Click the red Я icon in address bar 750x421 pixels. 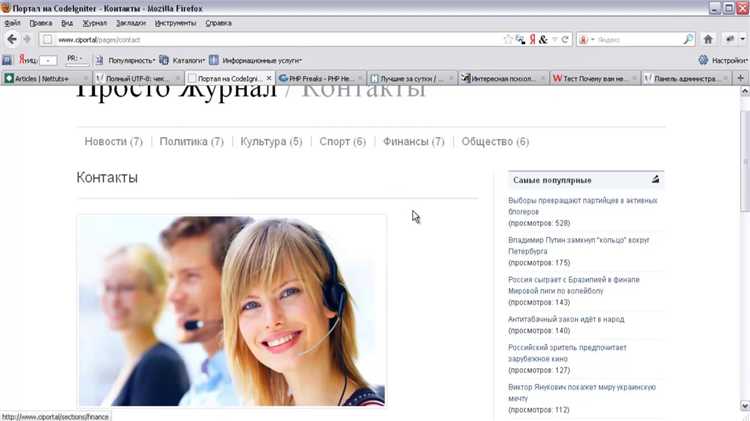[x=532, y=40]
